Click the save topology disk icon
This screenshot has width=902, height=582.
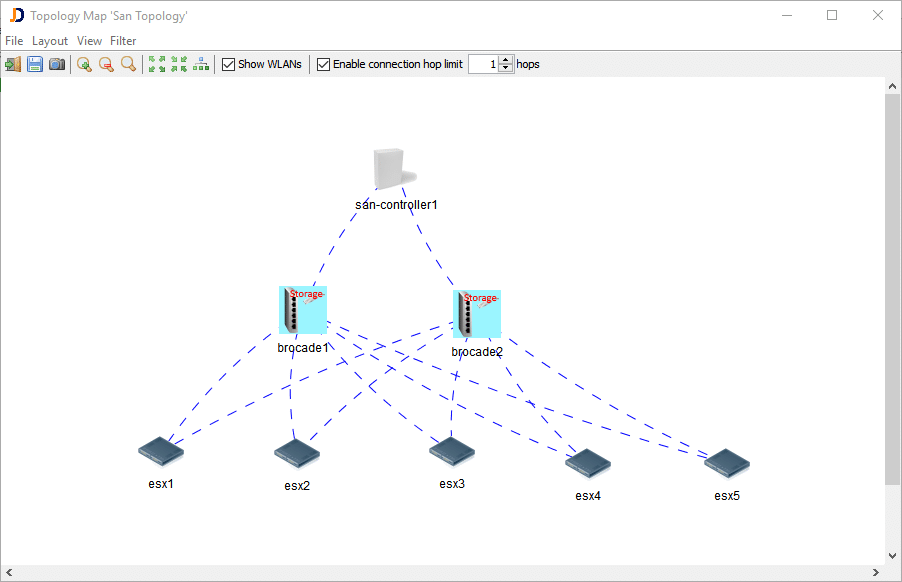(35, 64)
